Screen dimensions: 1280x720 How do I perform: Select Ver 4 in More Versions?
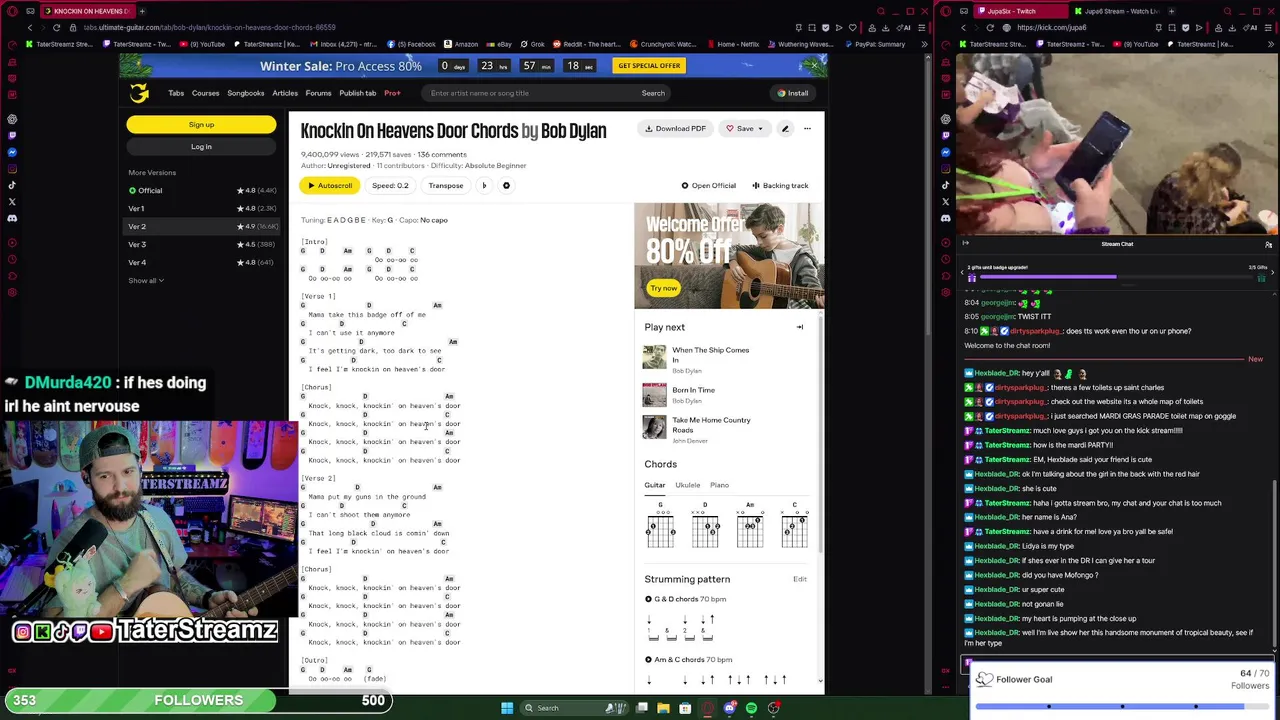(x=202, y=262)
